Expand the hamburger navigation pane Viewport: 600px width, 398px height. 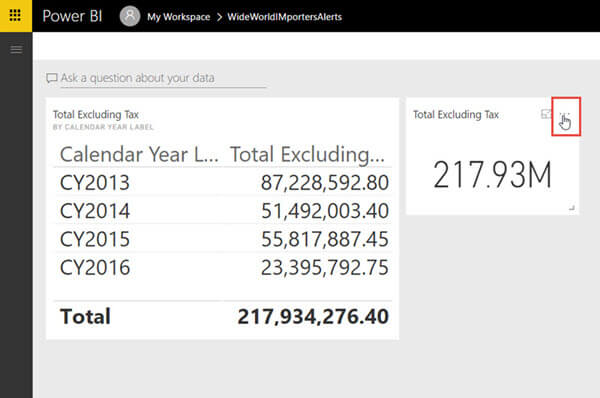[16, 49]
